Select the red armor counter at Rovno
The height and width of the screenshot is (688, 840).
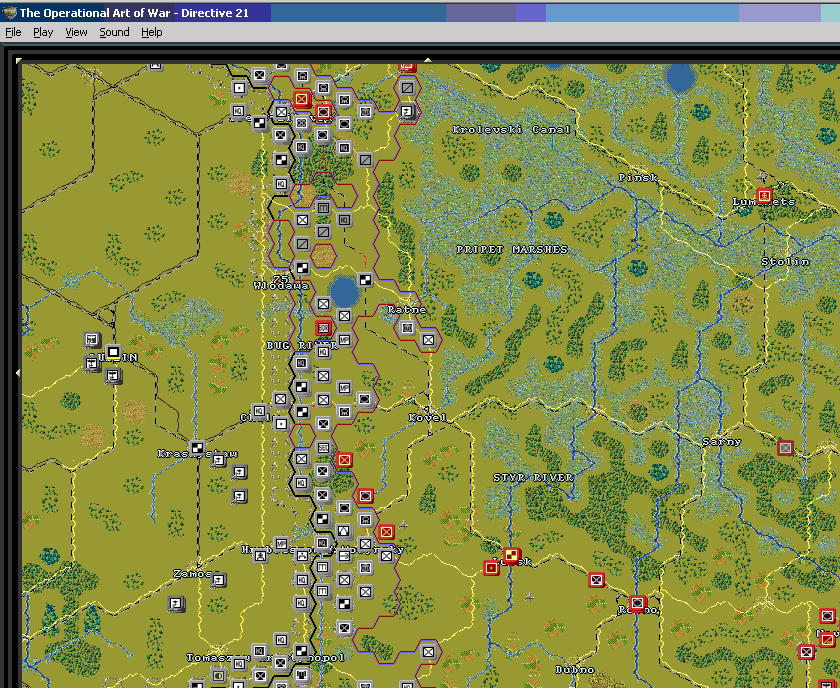click(637, 603)
